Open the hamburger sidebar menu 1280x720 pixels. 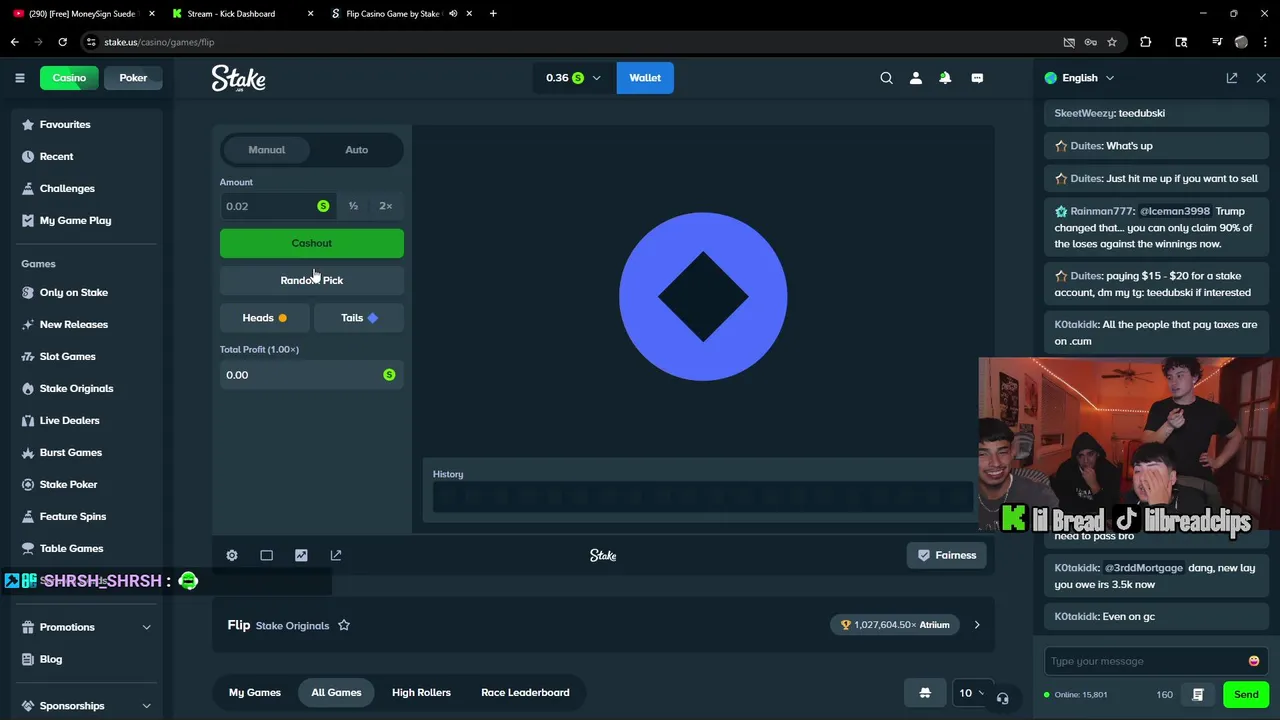click(x=19, y=78)
